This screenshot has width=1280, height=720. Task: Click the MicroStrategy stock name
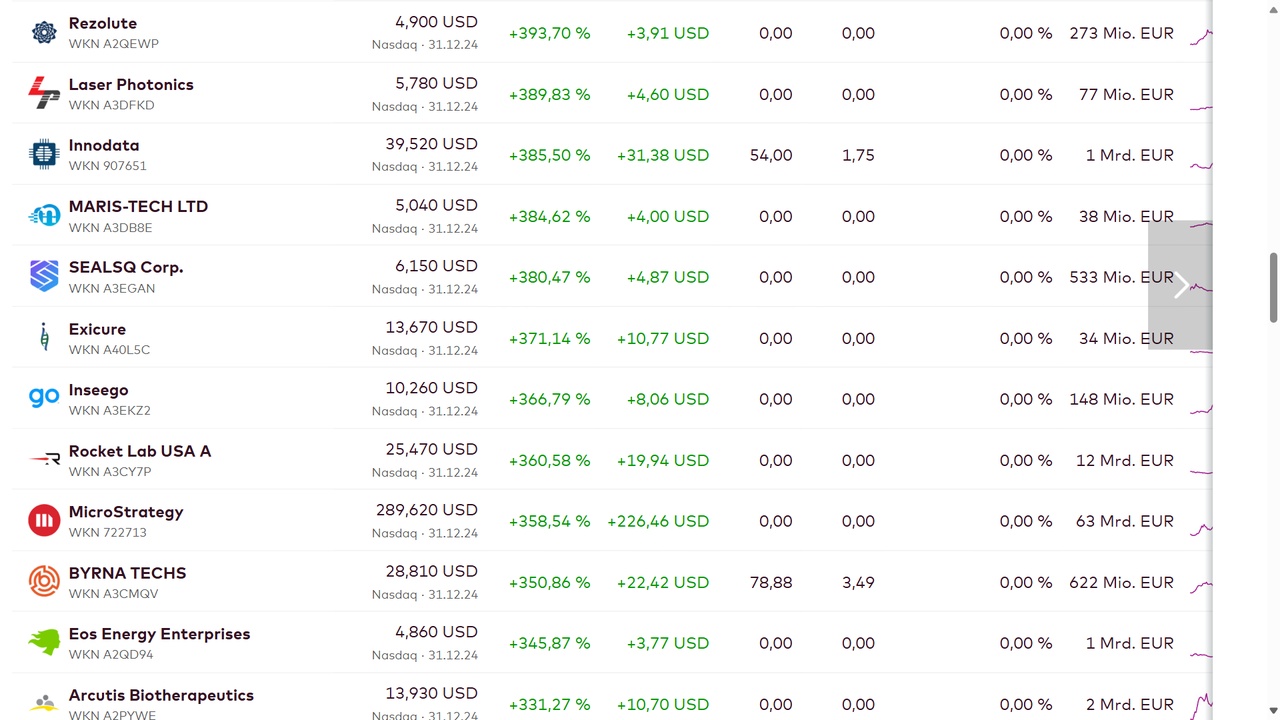coord(126,512)
